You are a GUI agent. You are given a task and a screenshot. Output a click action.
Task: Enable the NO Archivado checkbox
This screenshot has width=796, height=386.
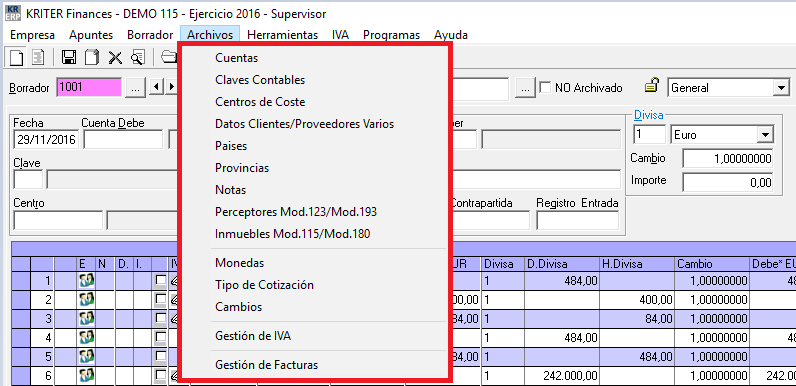pyautogui.click(x=545, y=87)
